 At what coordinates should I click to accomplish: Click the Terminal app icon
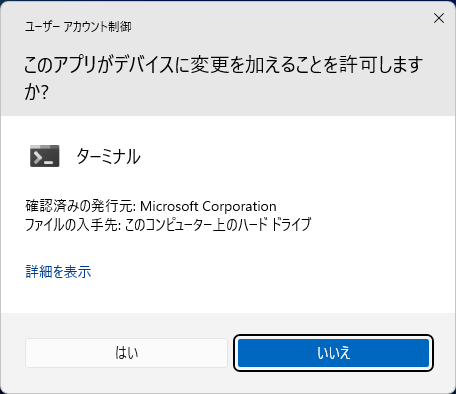tap(45, 156)
